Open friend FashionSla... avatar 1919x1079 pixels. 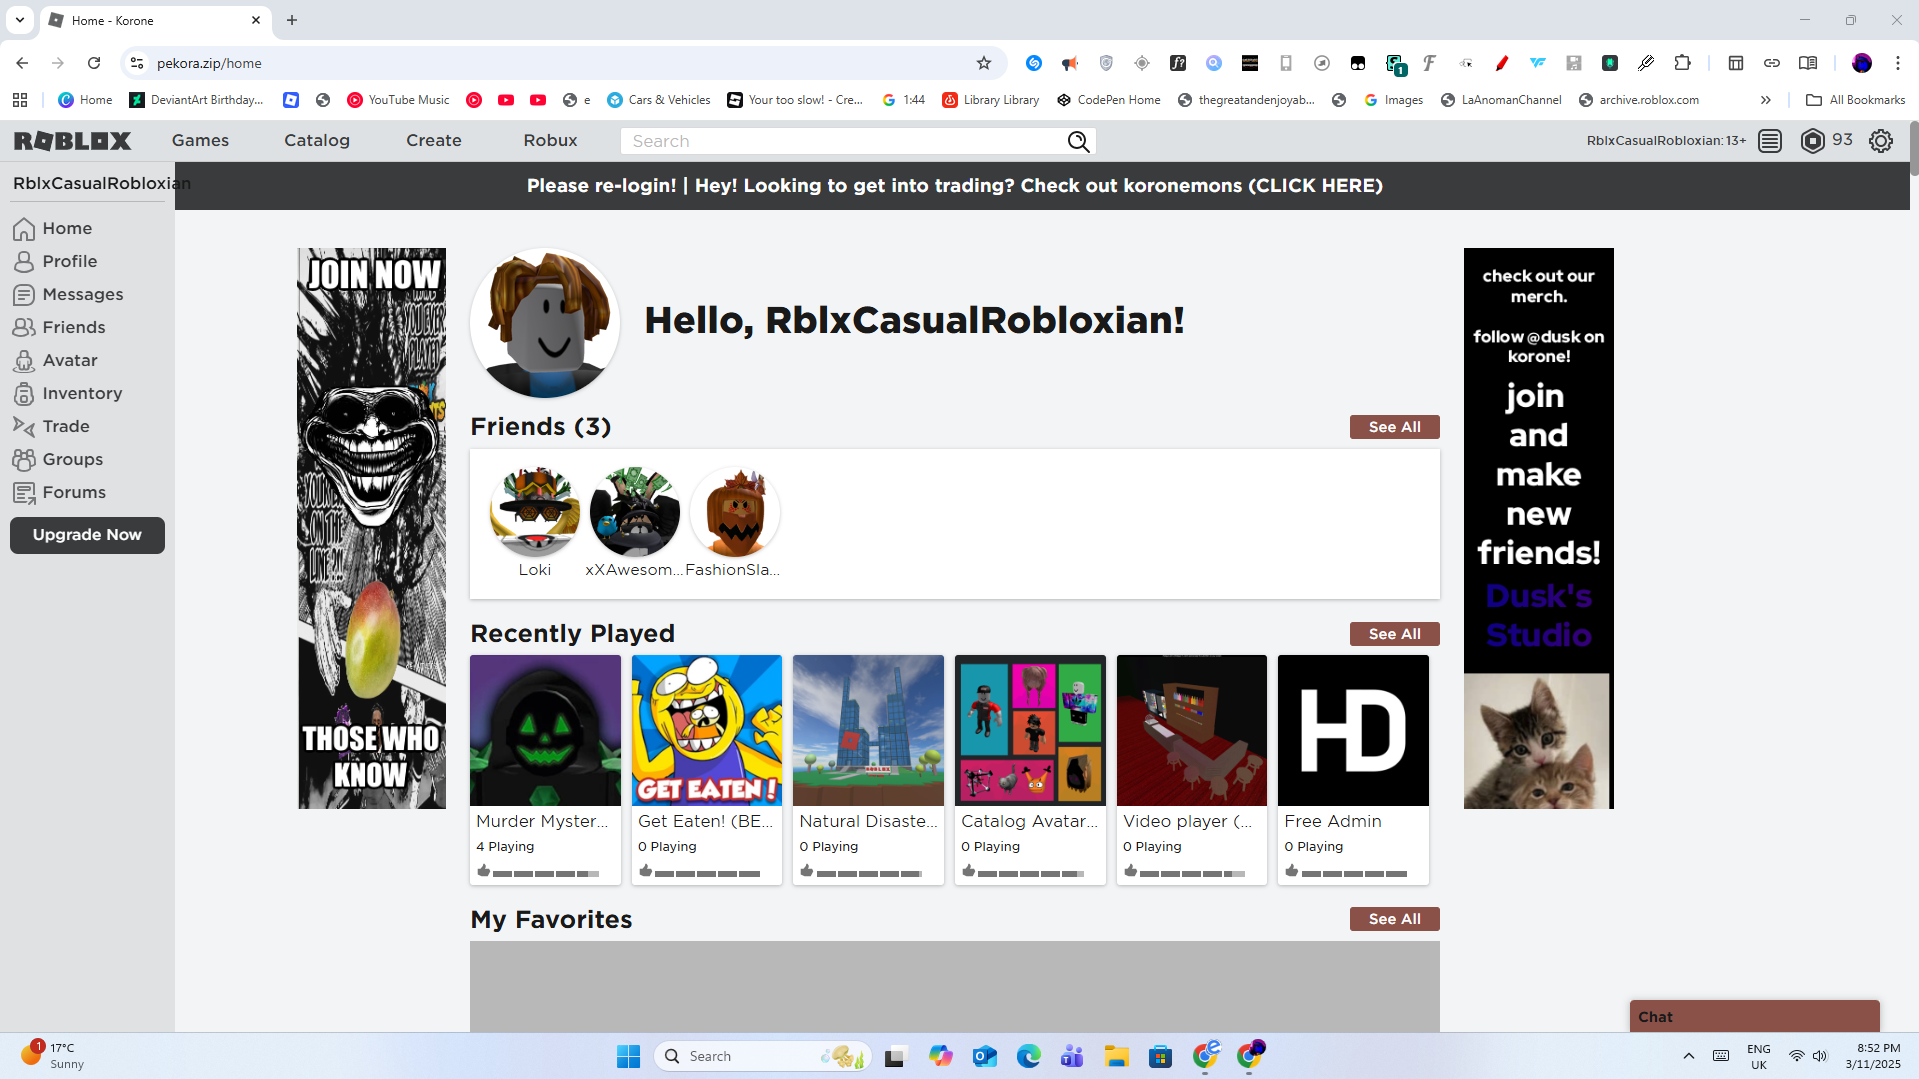(x=735, y=511)
